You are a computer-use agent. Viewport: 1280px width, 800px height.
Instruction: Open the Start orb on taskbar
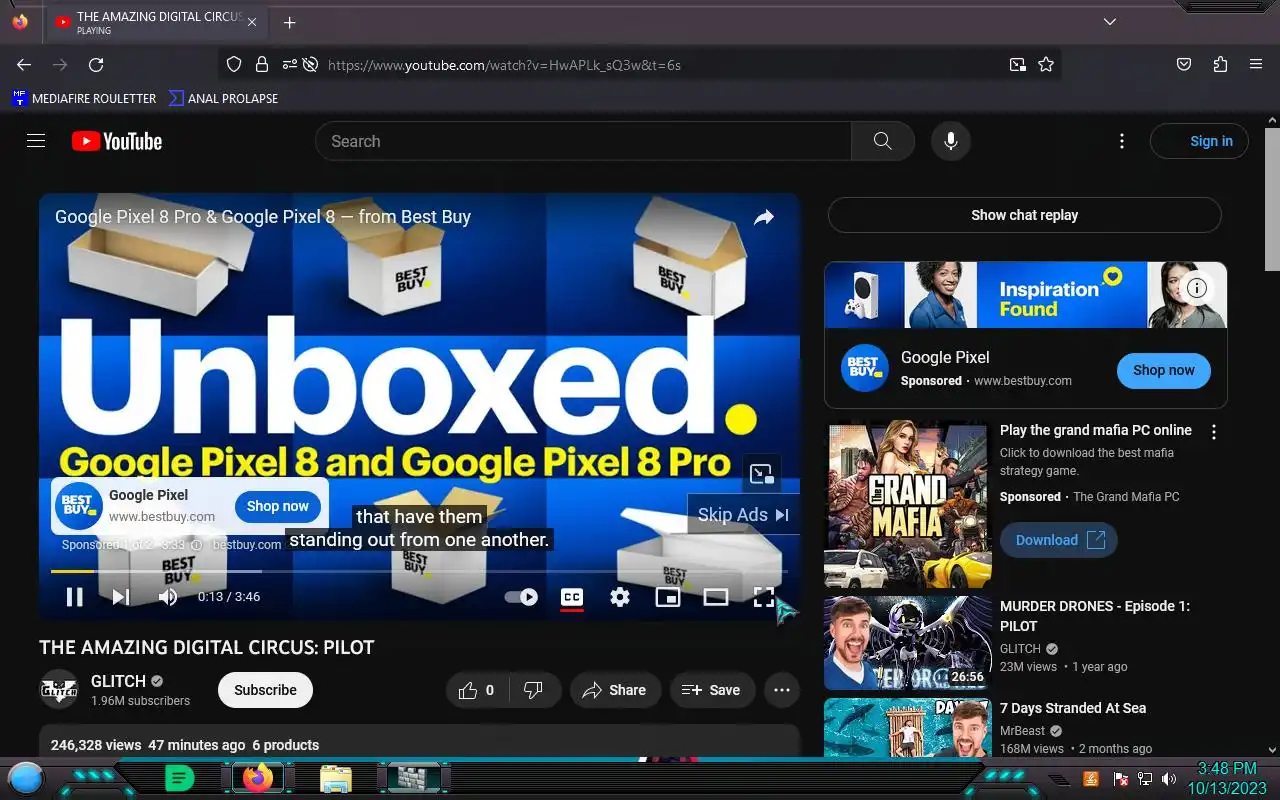point(26,777)
